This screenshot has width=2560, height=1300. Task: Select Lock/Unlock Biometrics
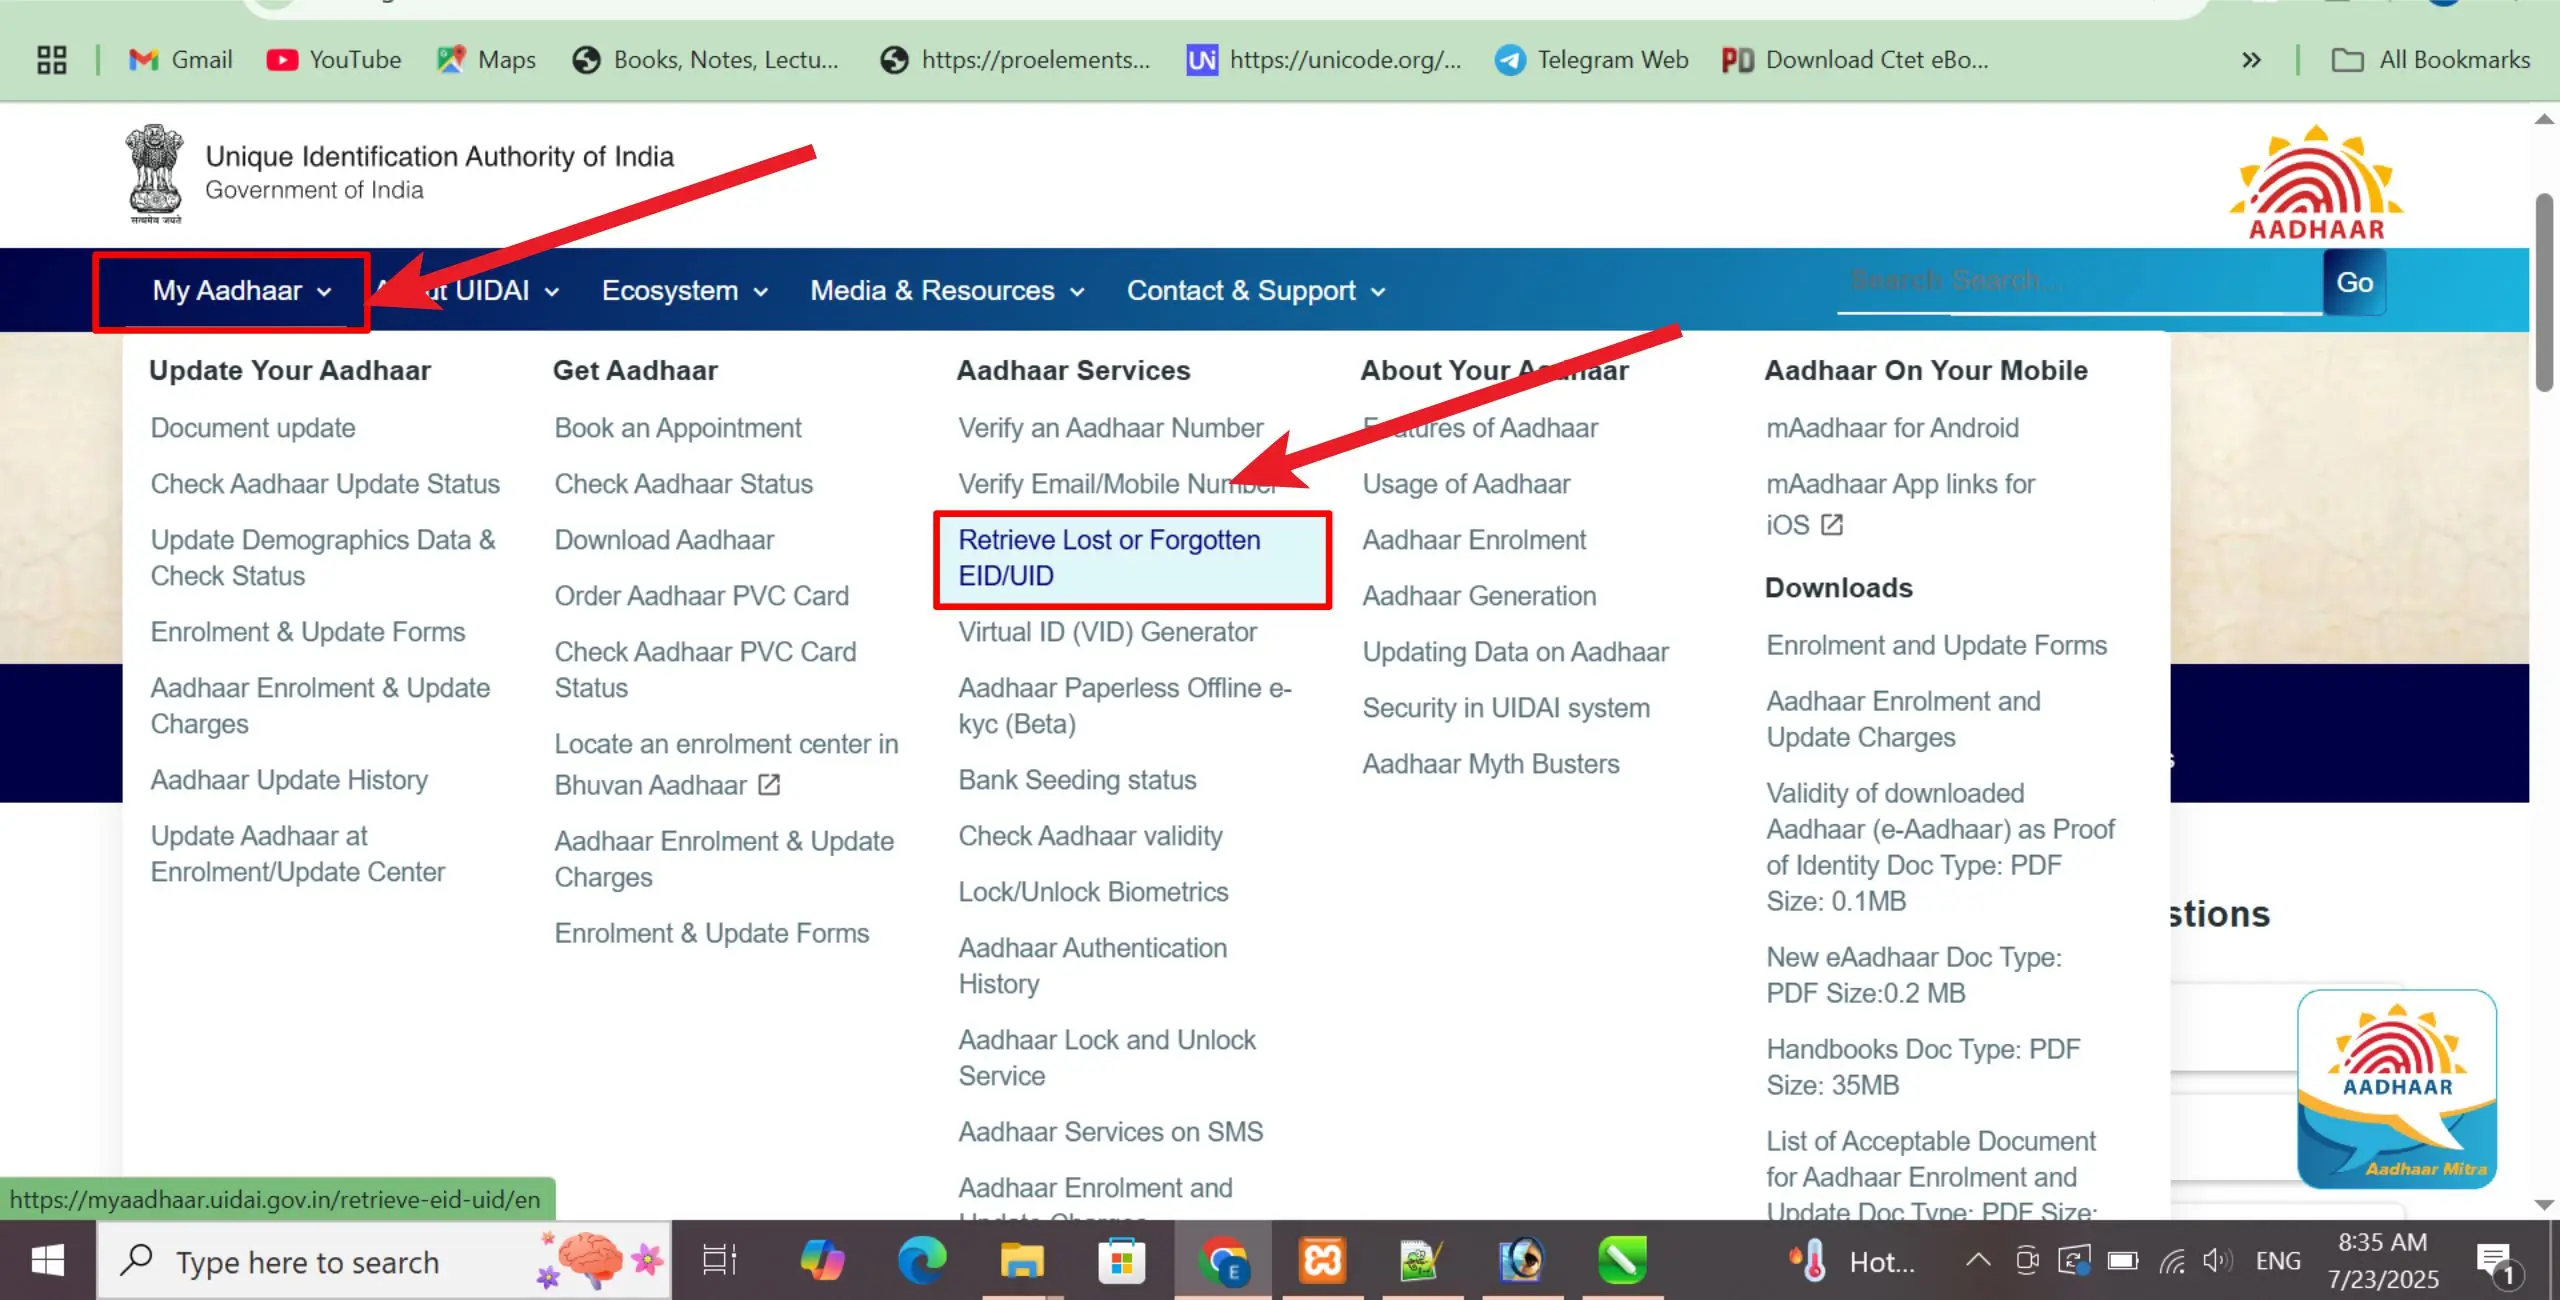1093,892
